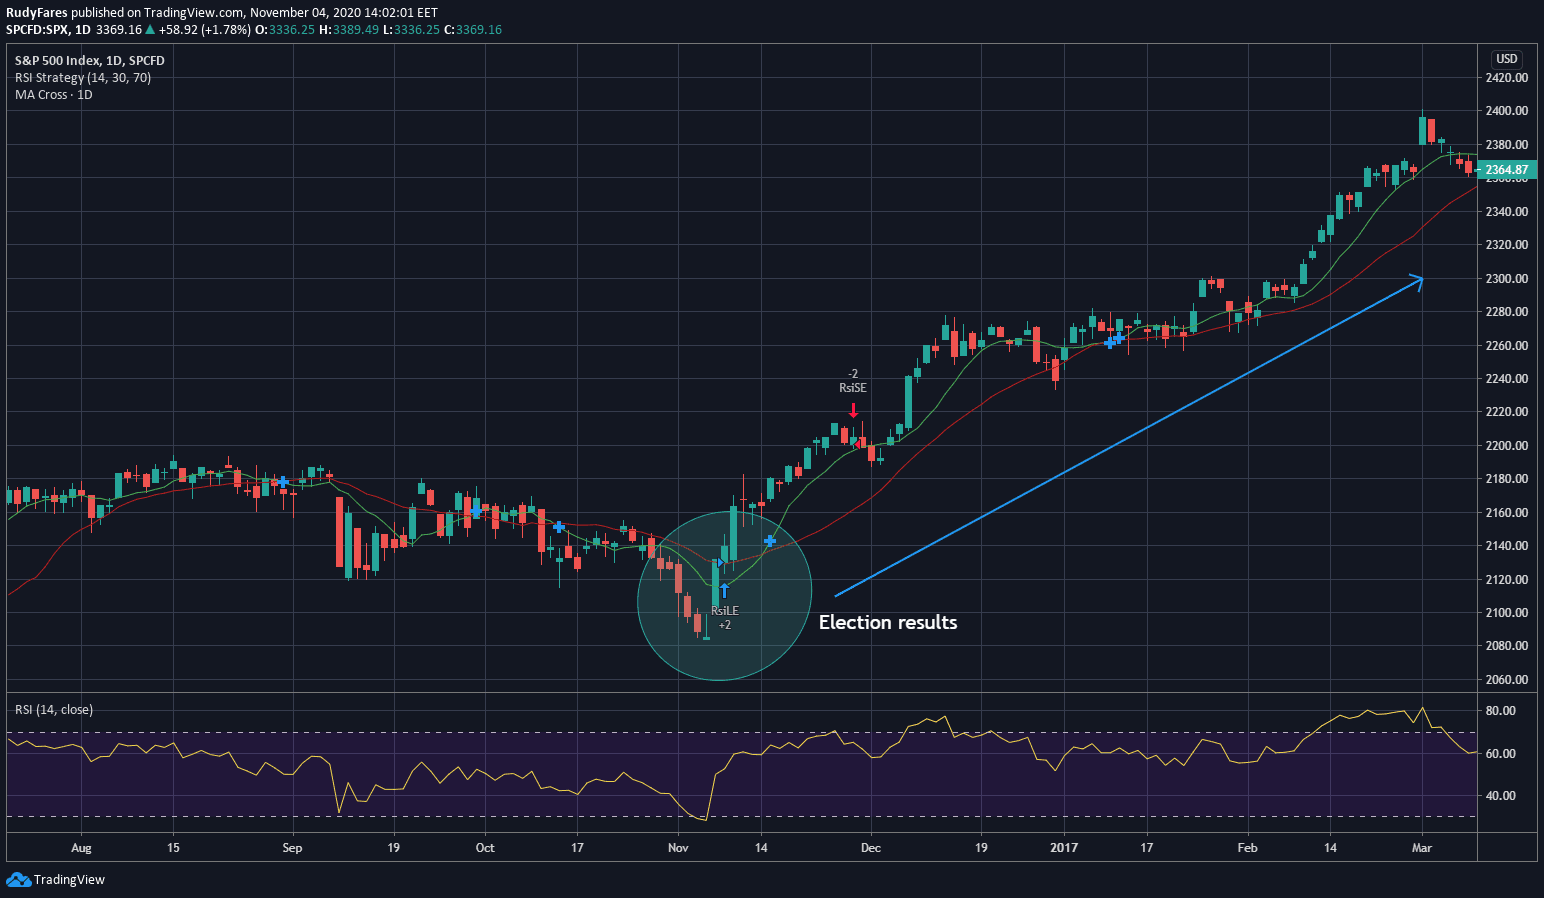Click the 2400.00 level on the price scale
The image size is (1544, 898).
[1507, 111]
